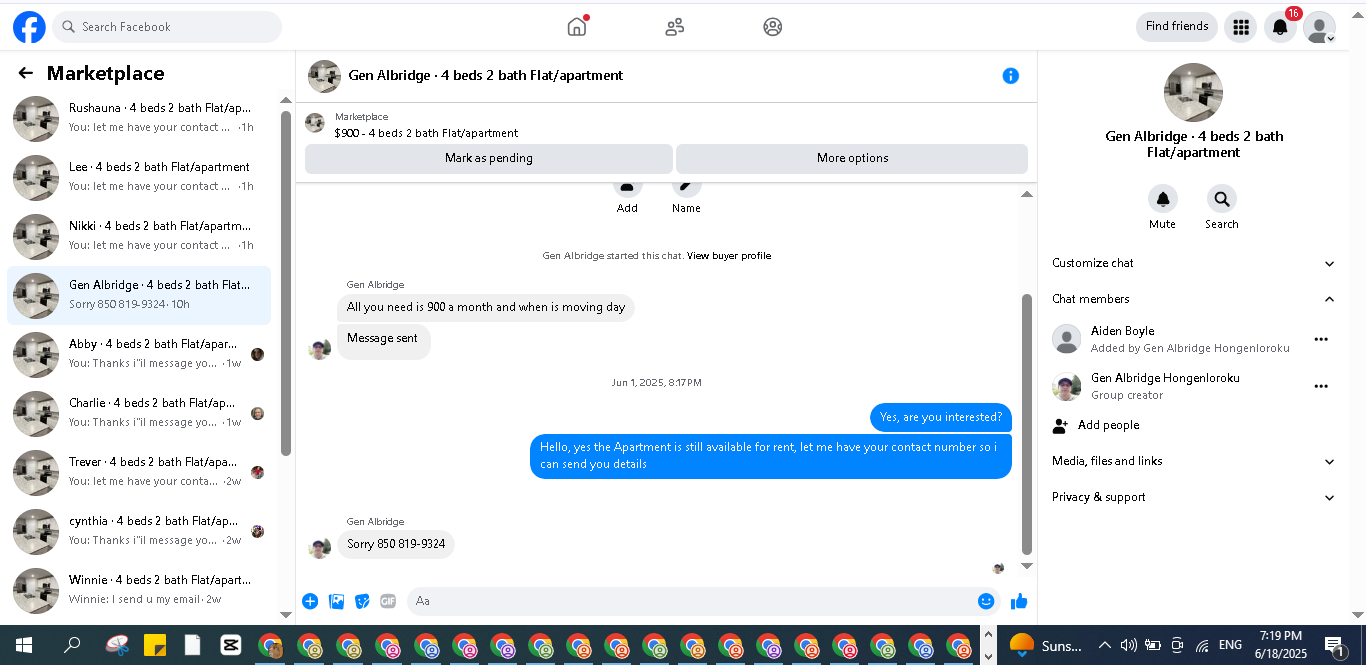Click Find friends button

coord(1177,26)
